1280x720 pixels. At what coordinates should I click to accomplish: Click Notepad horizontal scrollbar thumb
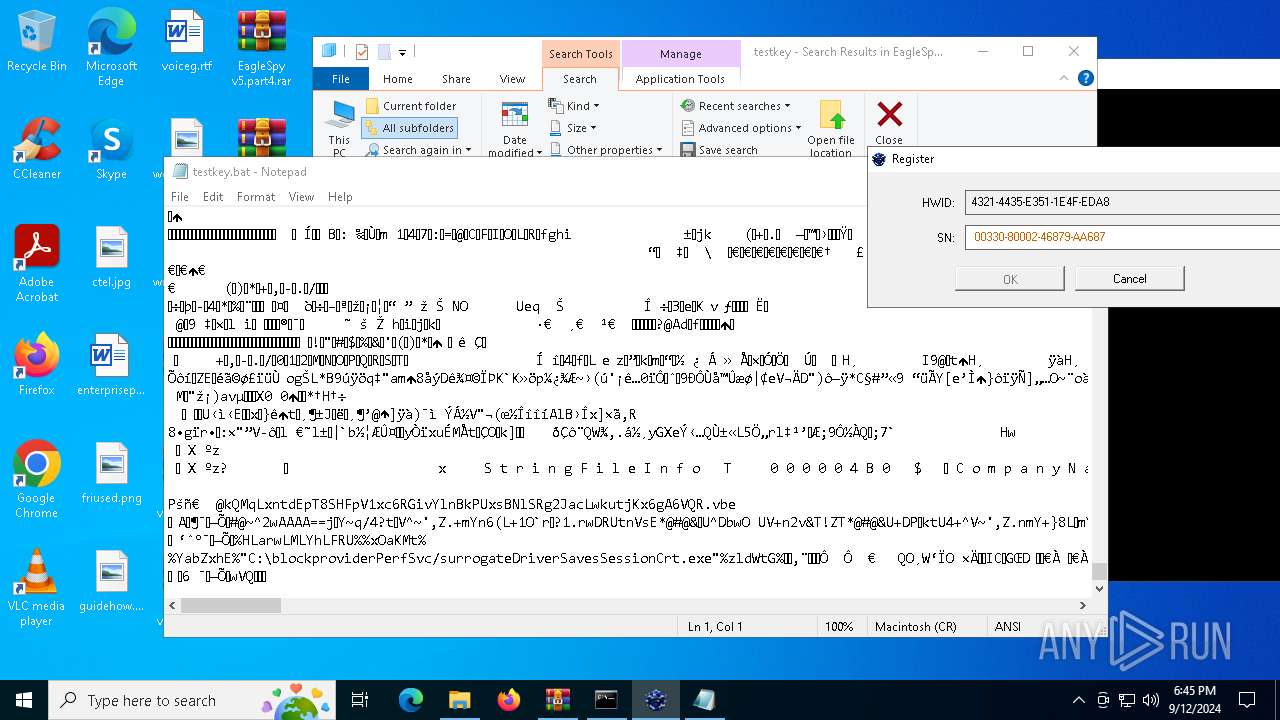(231, 605)
